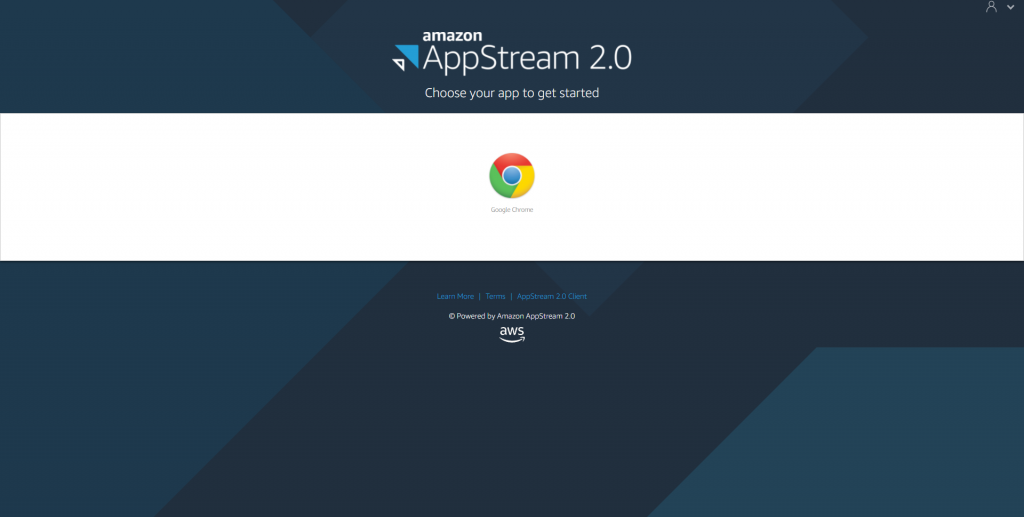This screenshot has width=1024, height=517.
Task: Select the Google Chrome app label
Action: pyautogui.click(x=512, y=210)
